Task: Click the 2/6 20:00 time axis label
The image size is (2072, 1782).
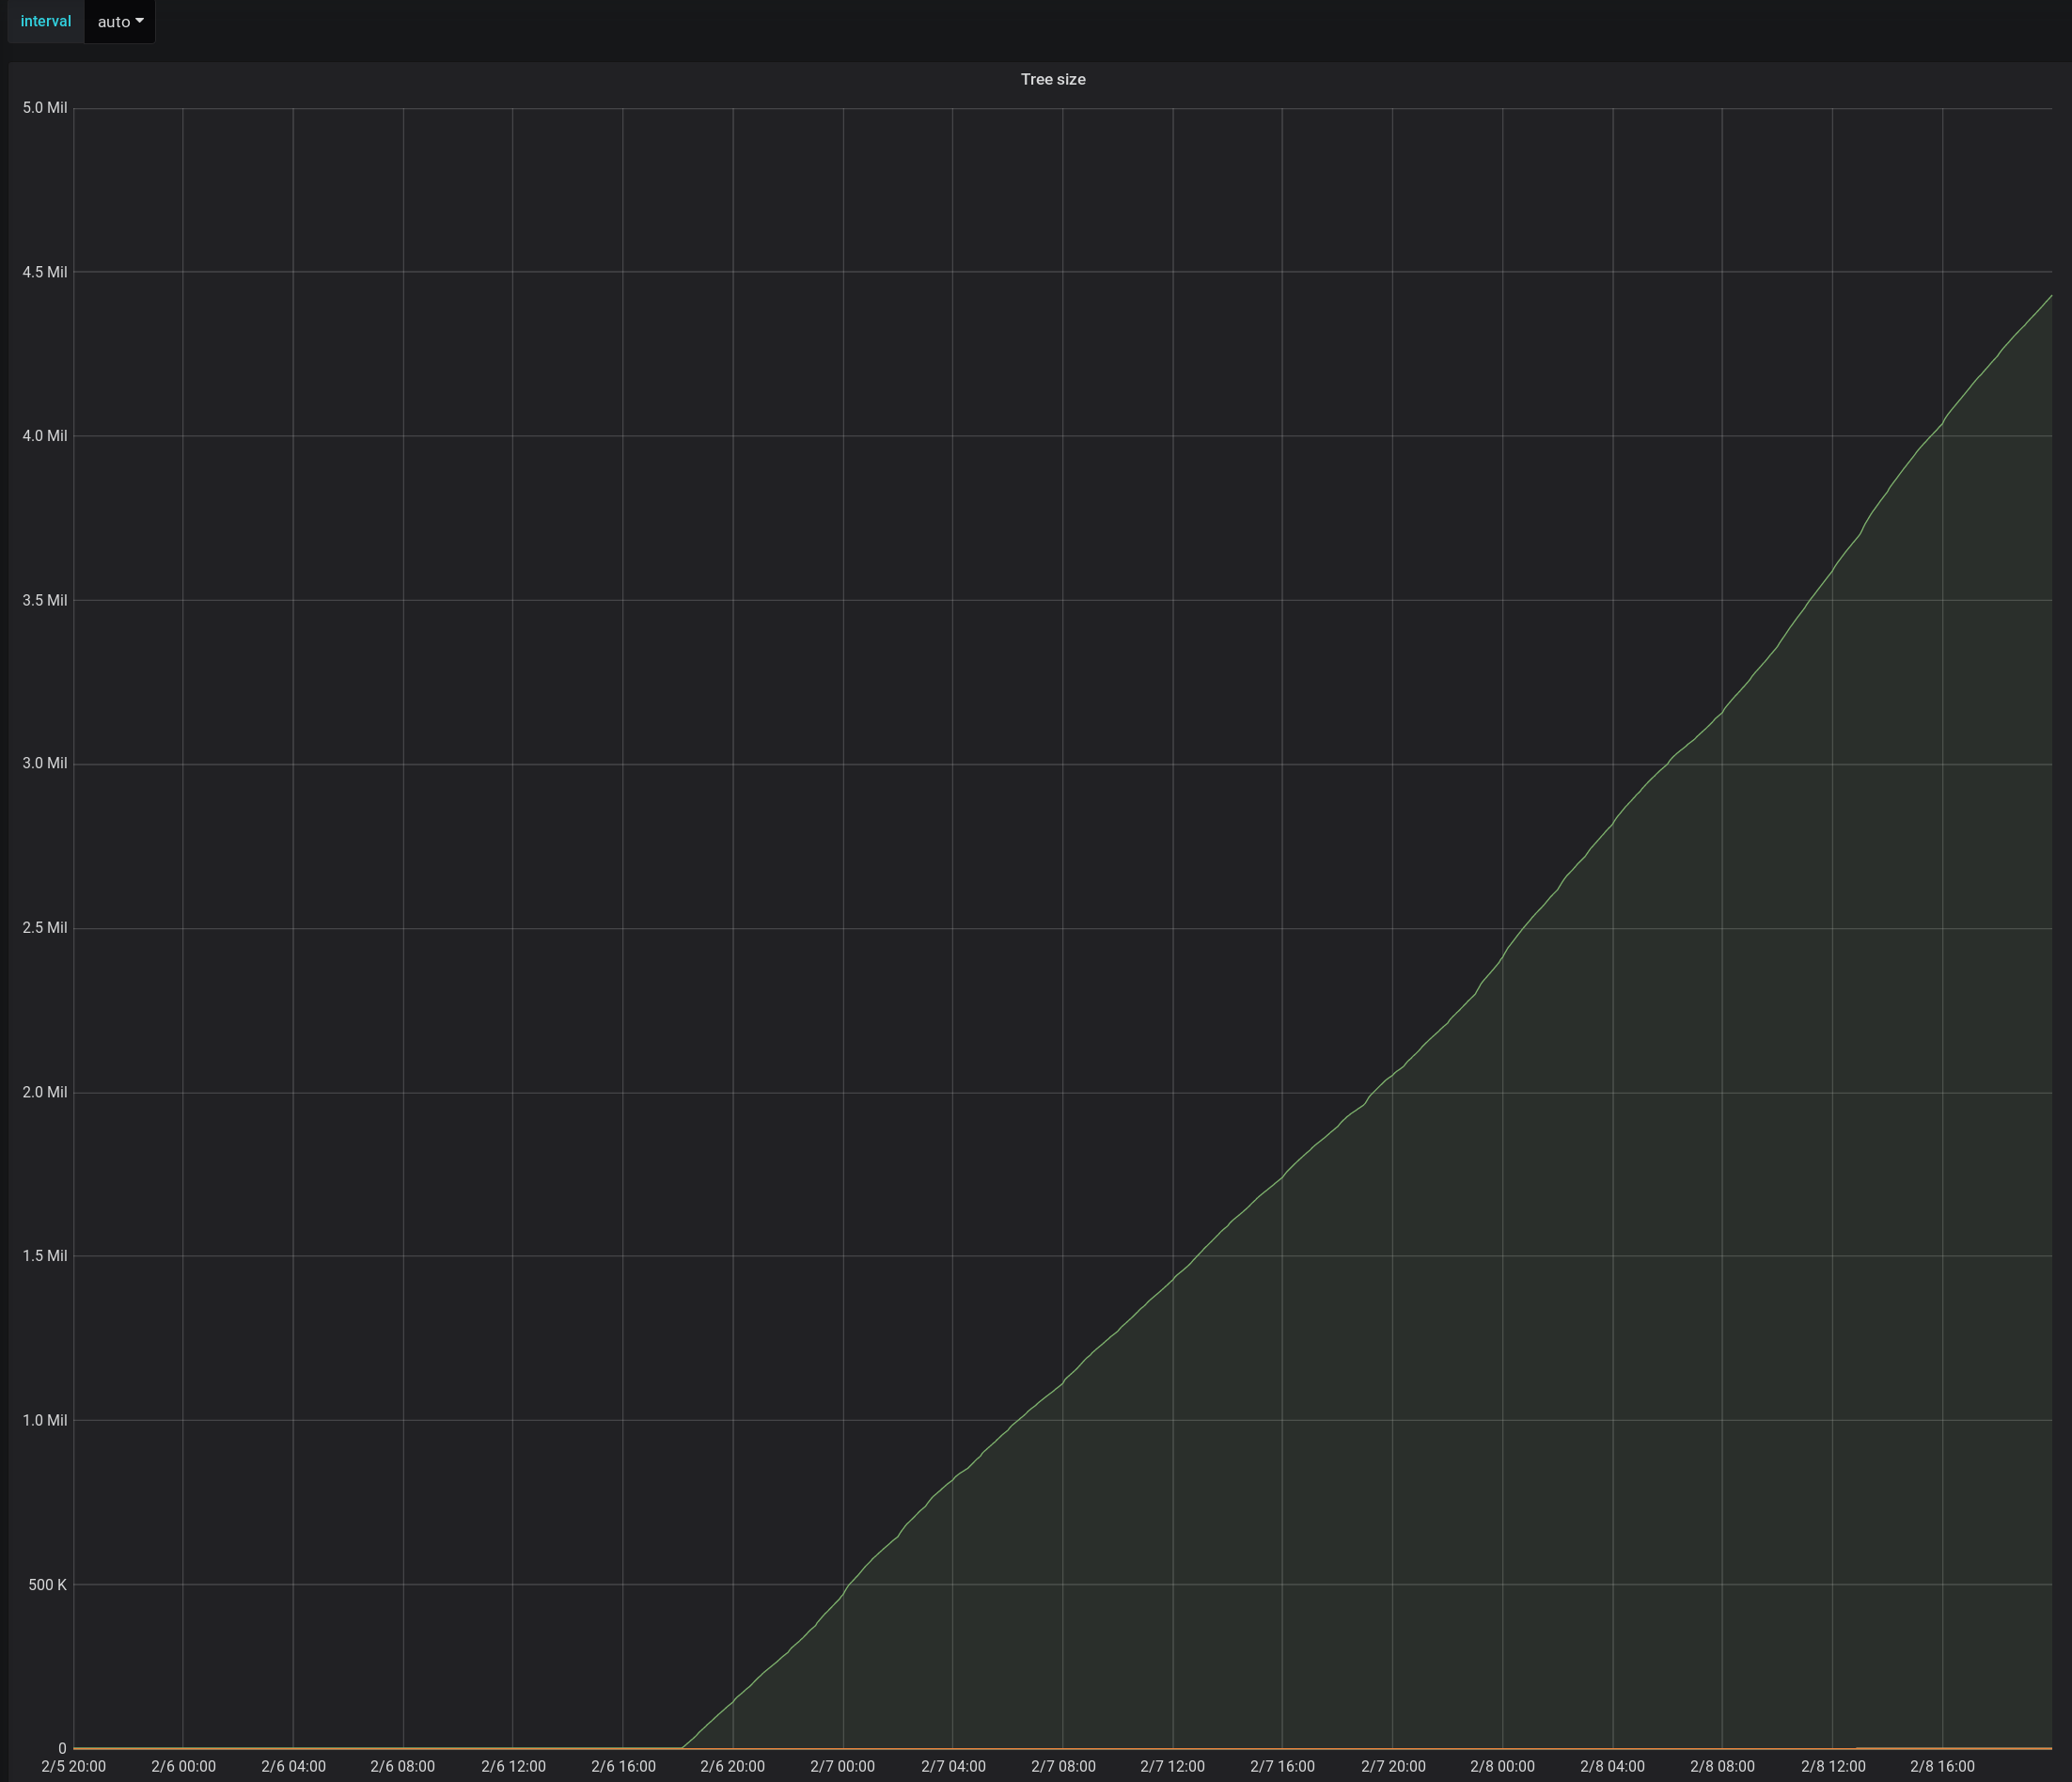Action: tap(732, 1766)
